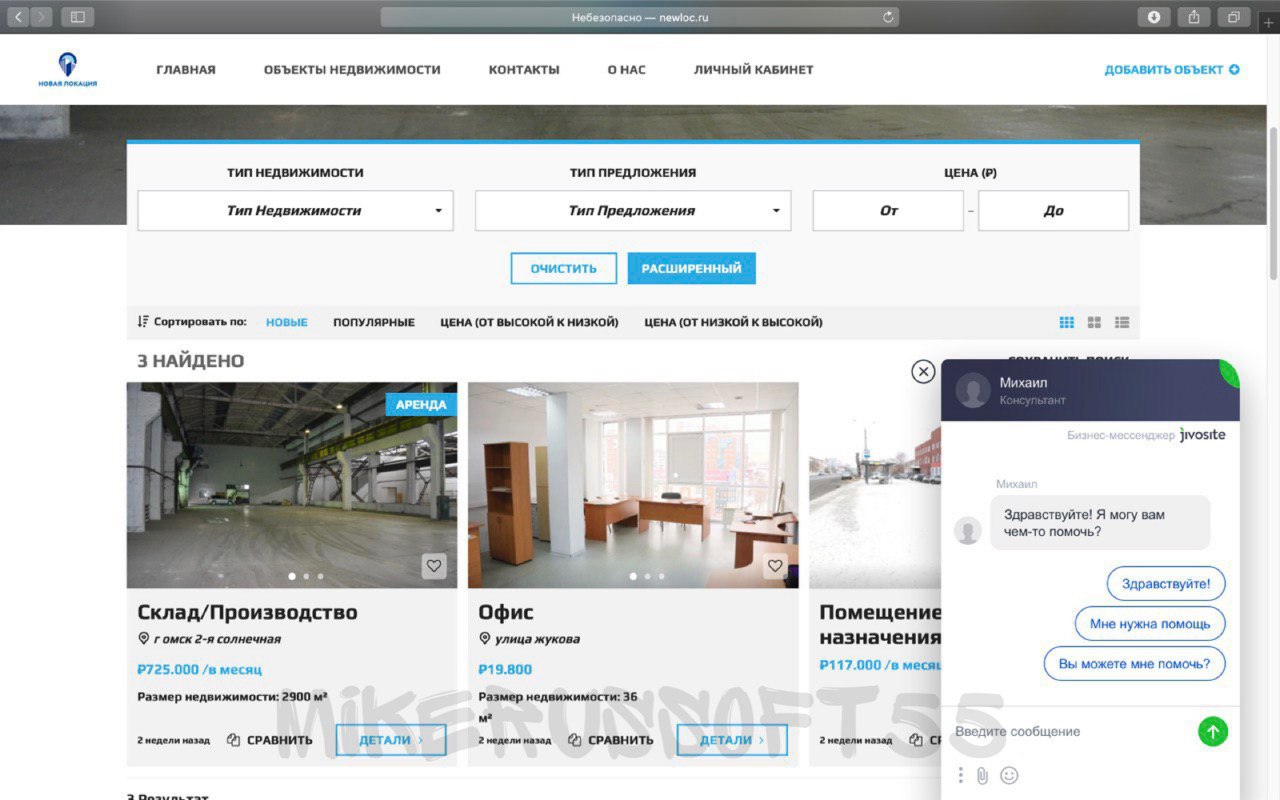Choose Вы можете мне помочь? quick reply
Image resolution: width=1280 pixels, height=800 pixels.
pyautogui.click(x=1135, y=664)
